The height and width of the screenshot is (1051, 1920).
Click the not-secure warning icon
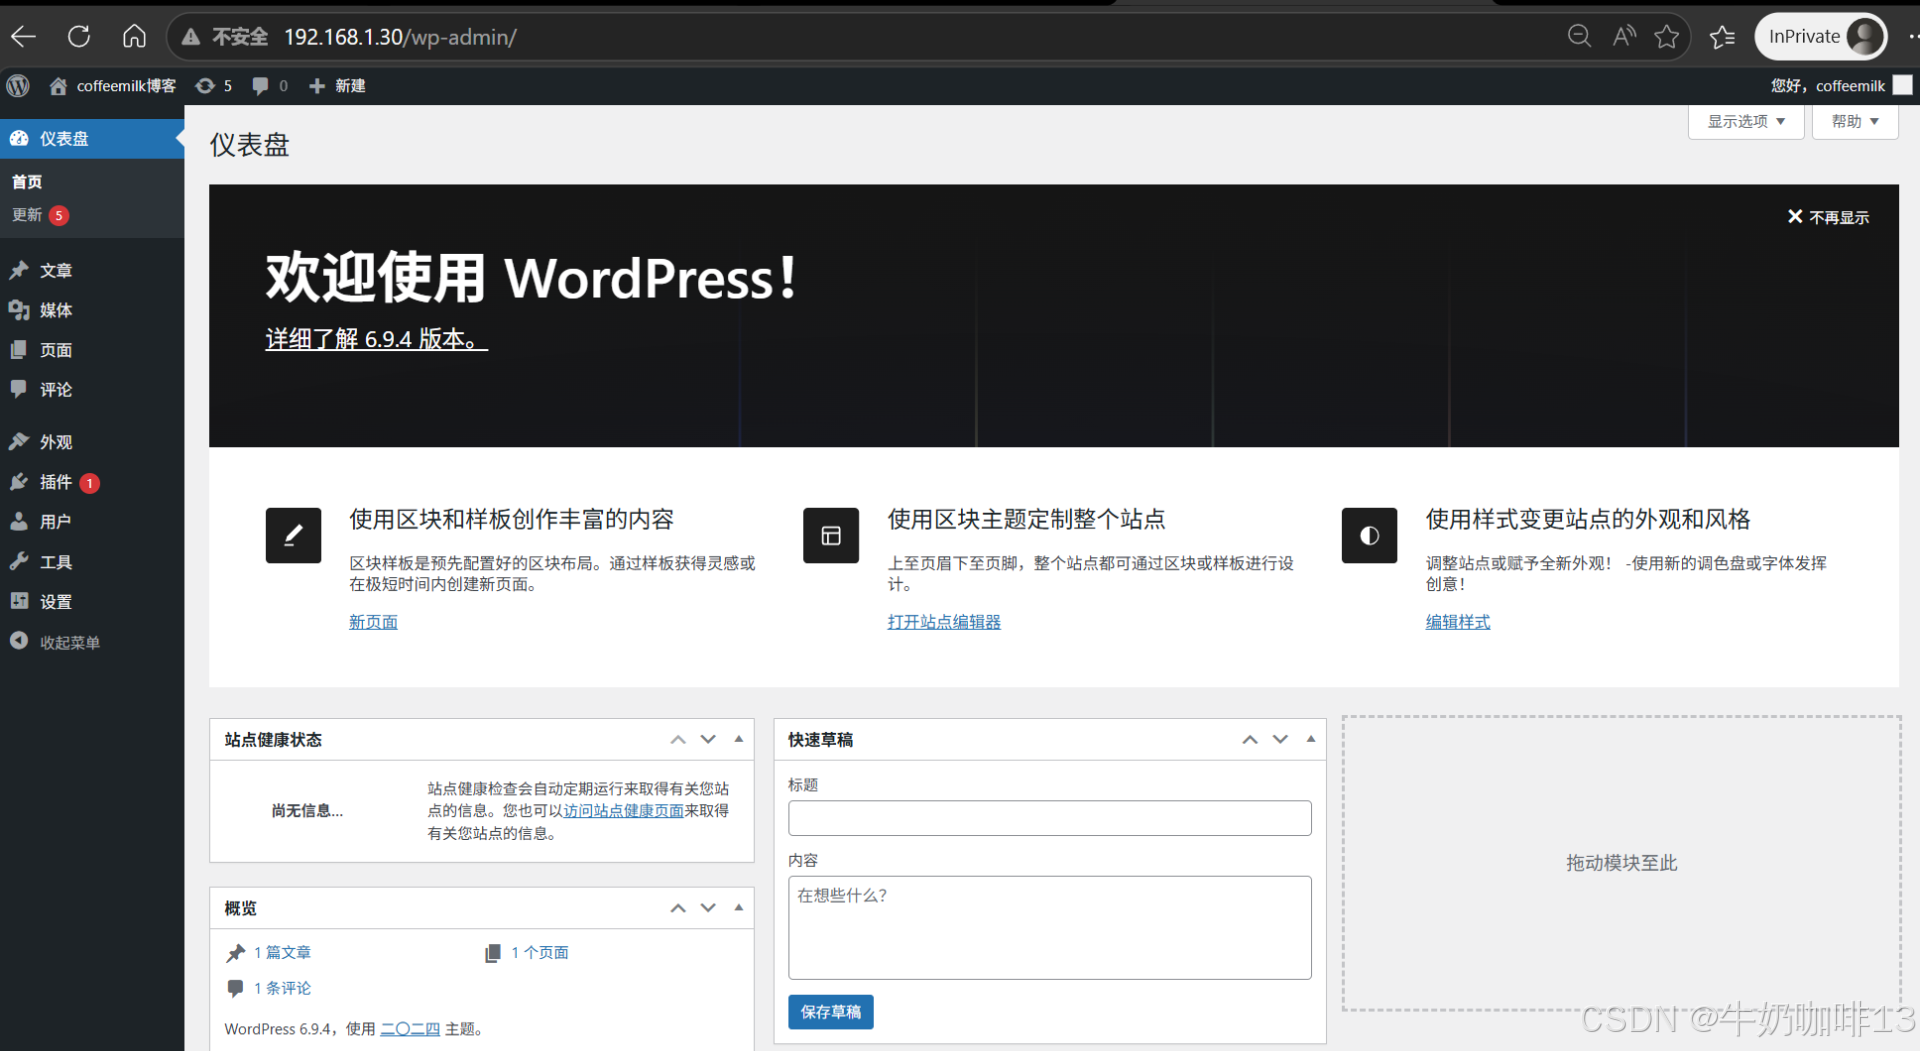click(190, 37)
